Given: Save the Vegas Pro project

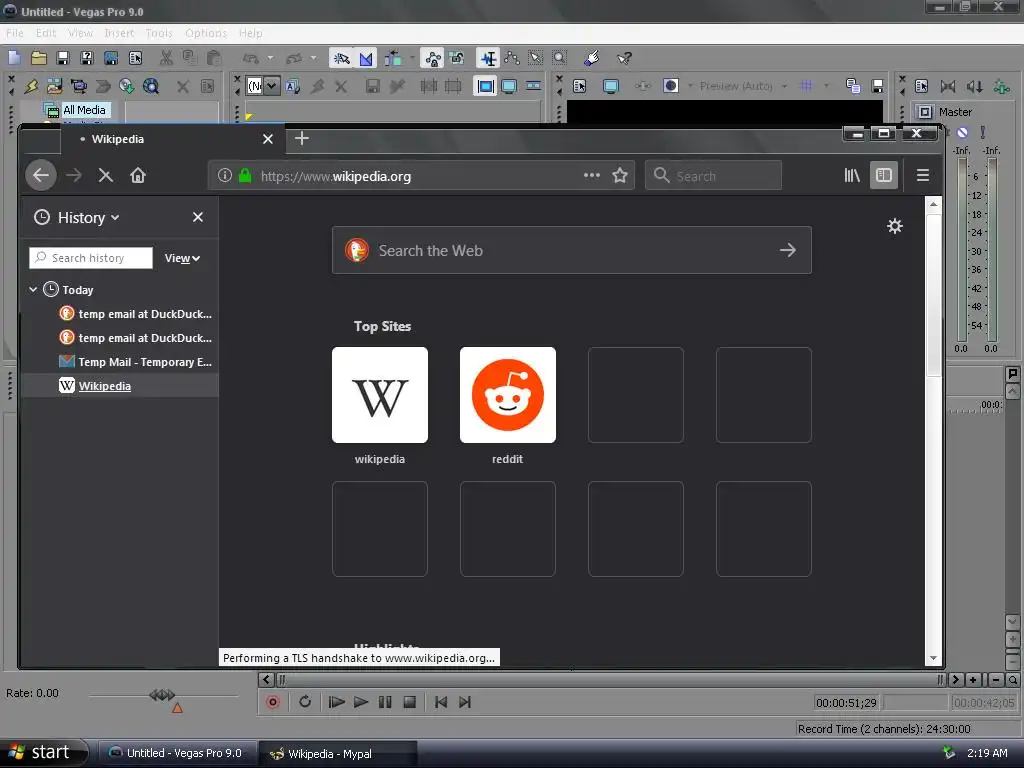Looking at the screenshot, I should tap(63, 58).
